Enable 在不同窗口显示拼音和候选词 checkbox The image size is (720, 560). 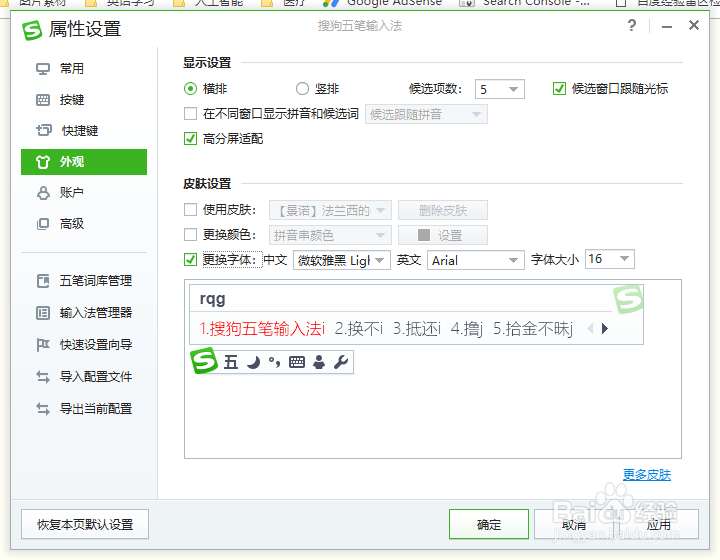tap(190, 113)
